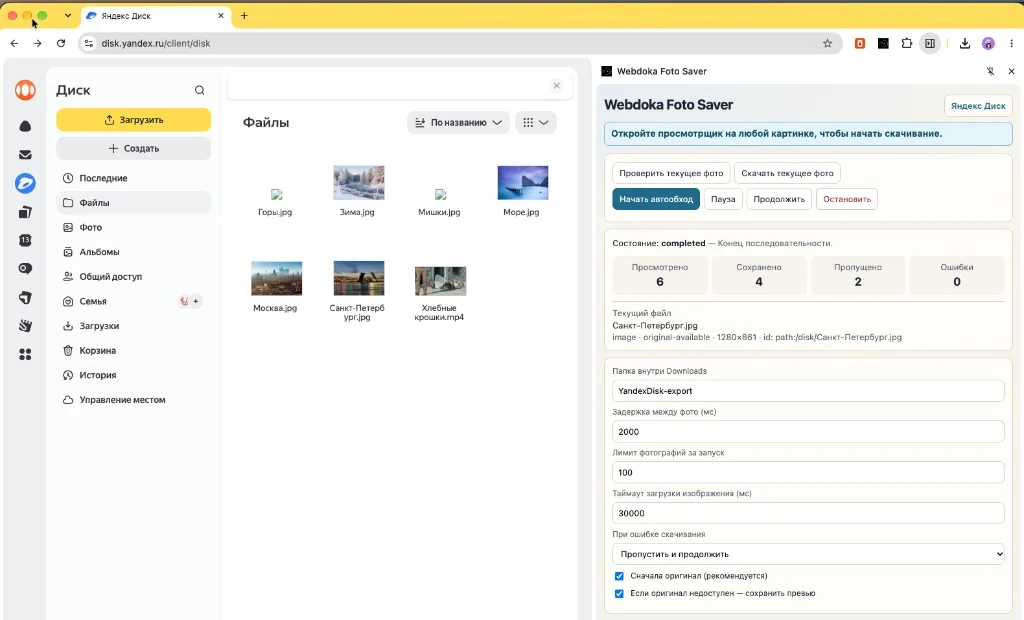Click 'Проверить текущее фото' button
The width and height of the screenshot is (1024, 620).
pos(671,173)
